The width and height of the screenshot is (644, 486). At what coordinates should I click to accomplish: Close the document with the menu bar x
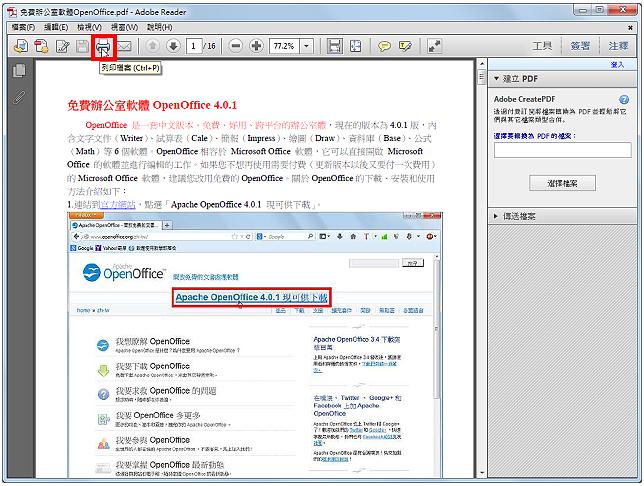click(x=630, y=28)
